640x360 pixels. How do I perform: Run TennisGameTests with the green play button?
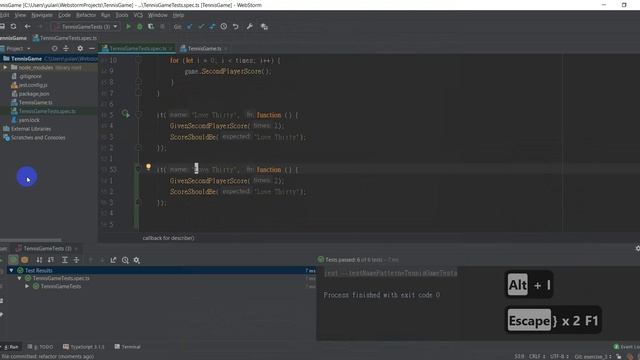point(128,27)
